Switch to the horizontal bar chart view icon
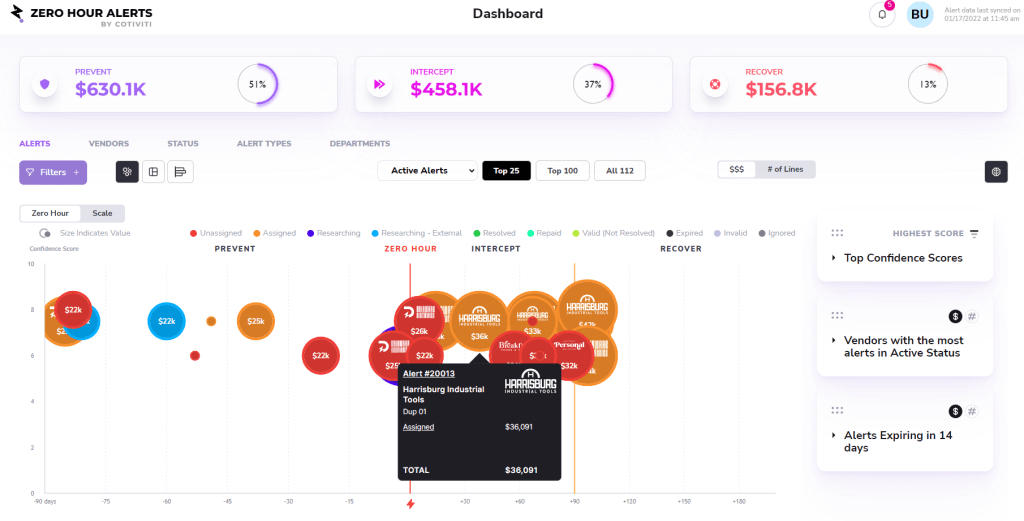1024x521 pixels. click(x=180, y=172)
